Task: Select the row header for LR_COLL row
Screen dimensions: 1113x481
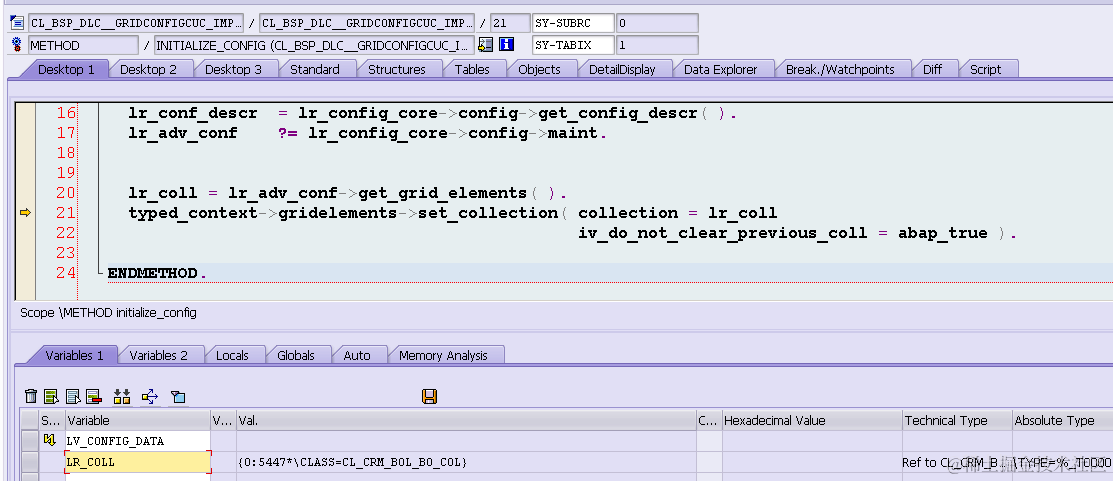Action: tap(28, 462)
